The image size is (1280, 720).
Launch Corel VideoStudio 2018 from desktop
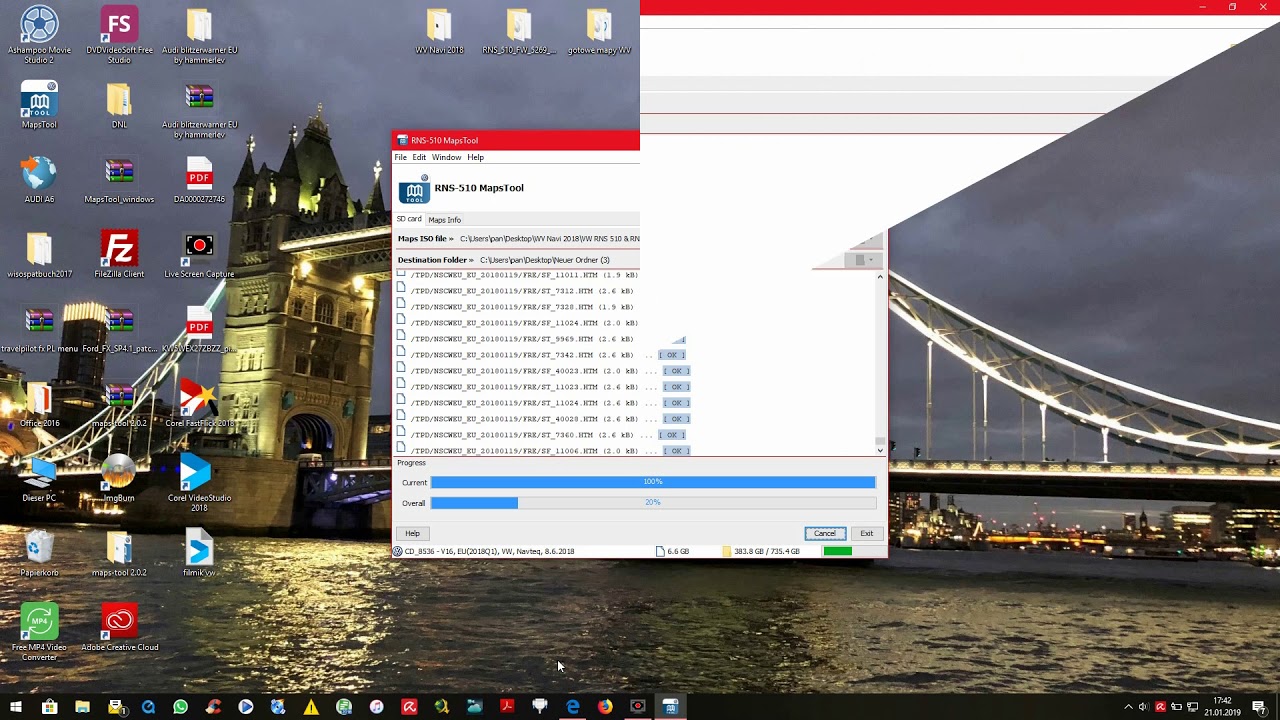(199, 483)
